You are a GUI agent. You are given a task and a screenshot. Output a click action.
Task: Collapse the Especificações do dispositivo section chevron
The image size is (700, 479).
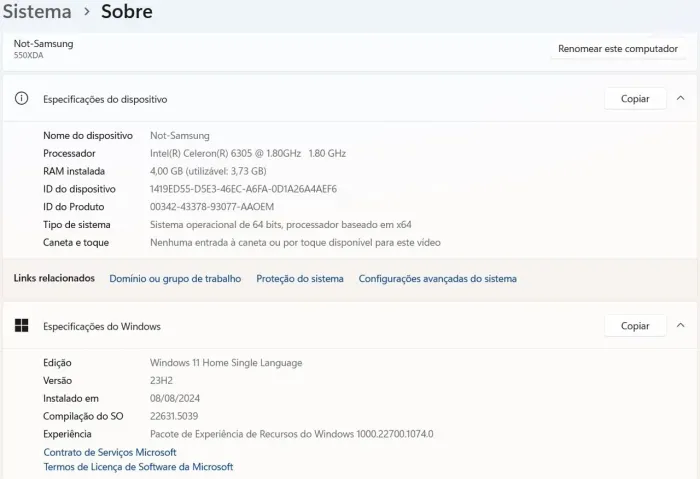click(x=680, y=98)
